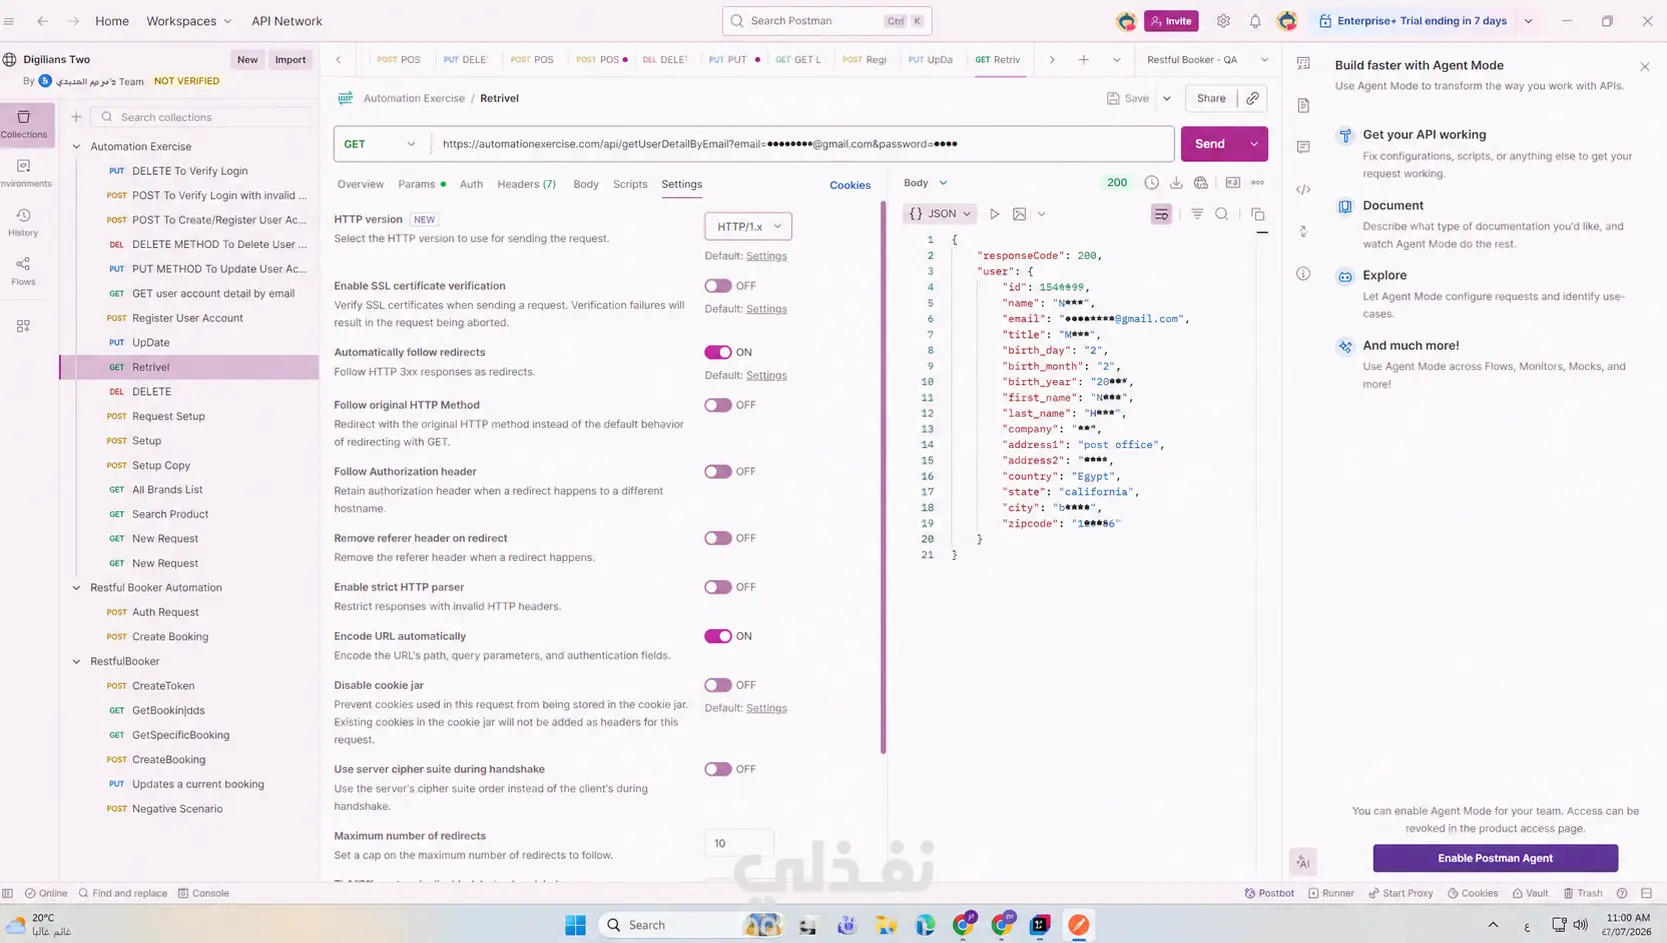The height and width of the screenshot is (943, 1667).
Task: Switch to the Body request tab
Action: 586,184
